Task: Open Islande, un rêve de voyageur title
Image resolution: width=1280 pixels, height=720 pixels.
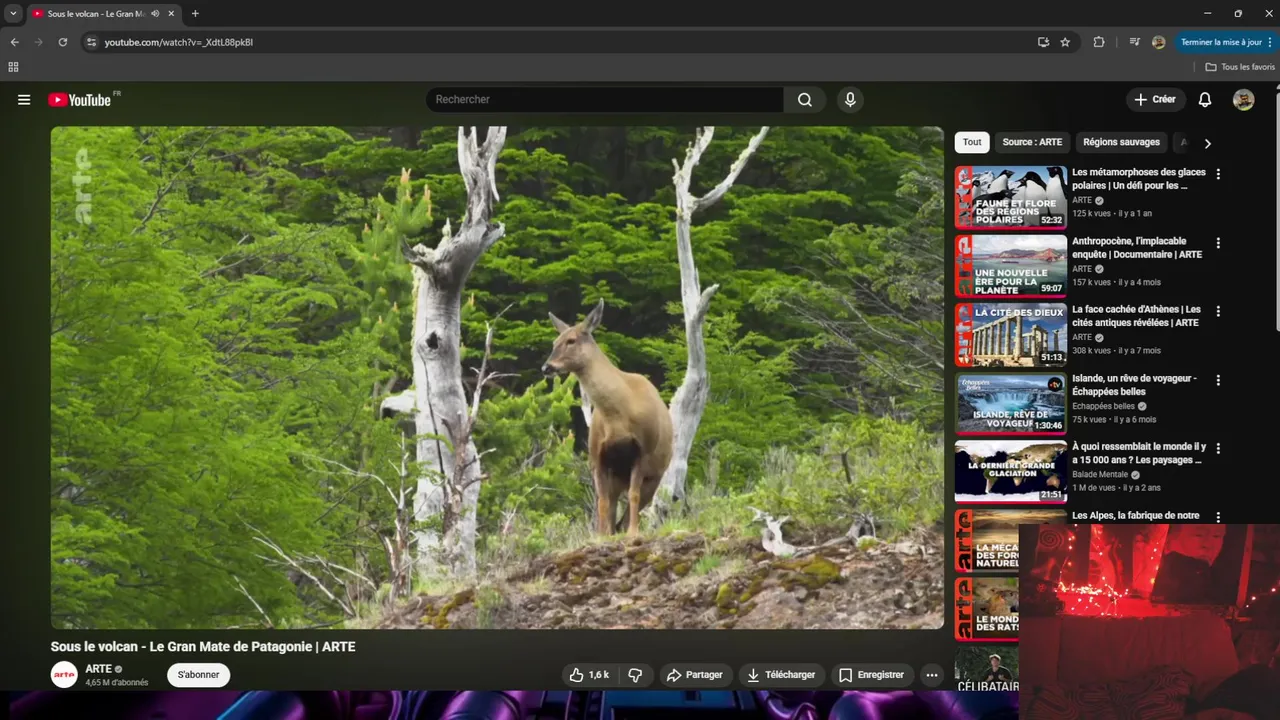Action: pyautogui.click(x=1134, y=385)
